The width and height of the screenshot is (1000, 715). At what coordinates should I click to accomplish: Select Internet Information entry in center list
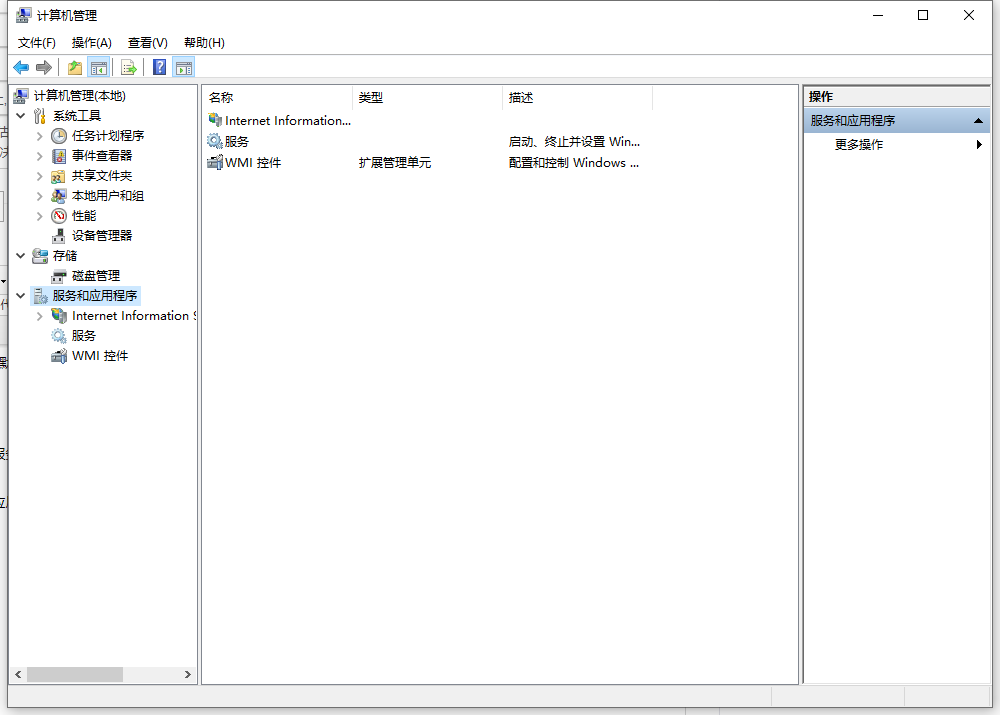287,120
